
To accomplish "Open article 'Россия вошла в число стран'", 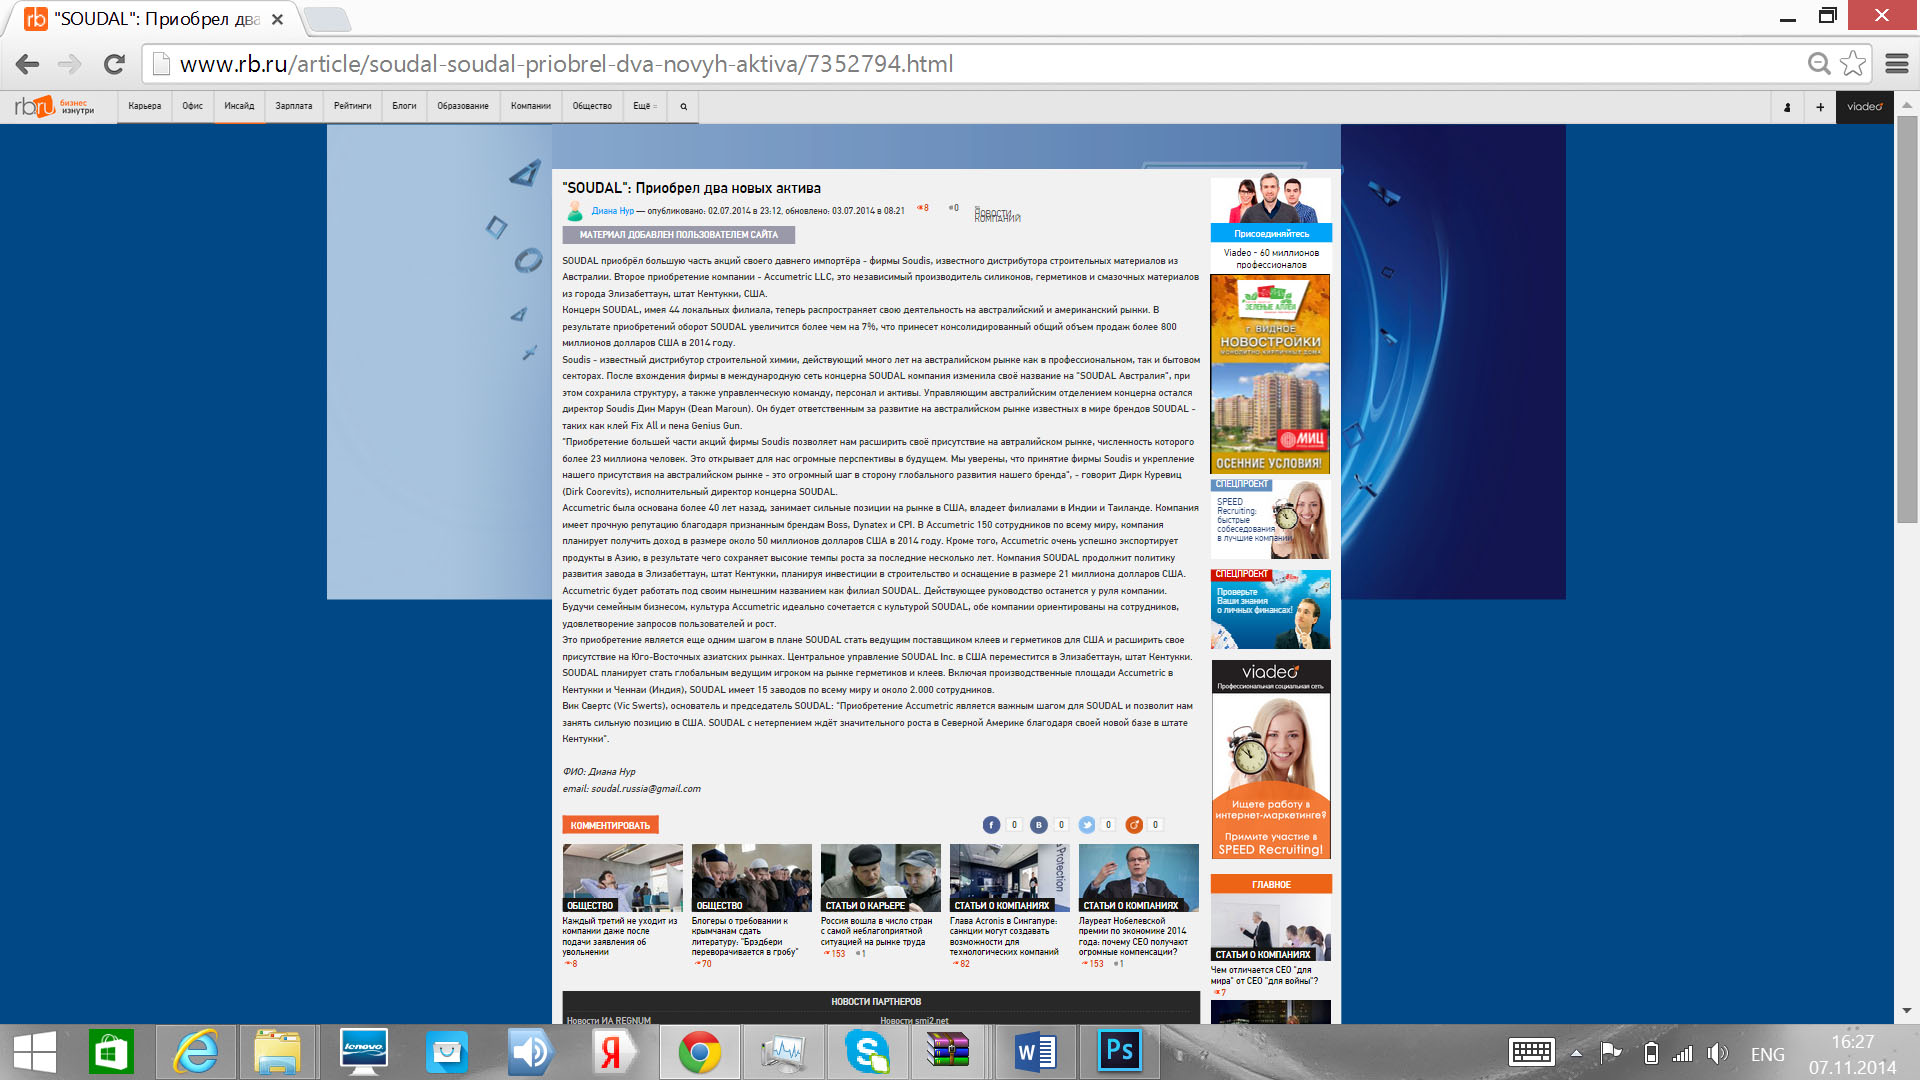I will (877, 932).
